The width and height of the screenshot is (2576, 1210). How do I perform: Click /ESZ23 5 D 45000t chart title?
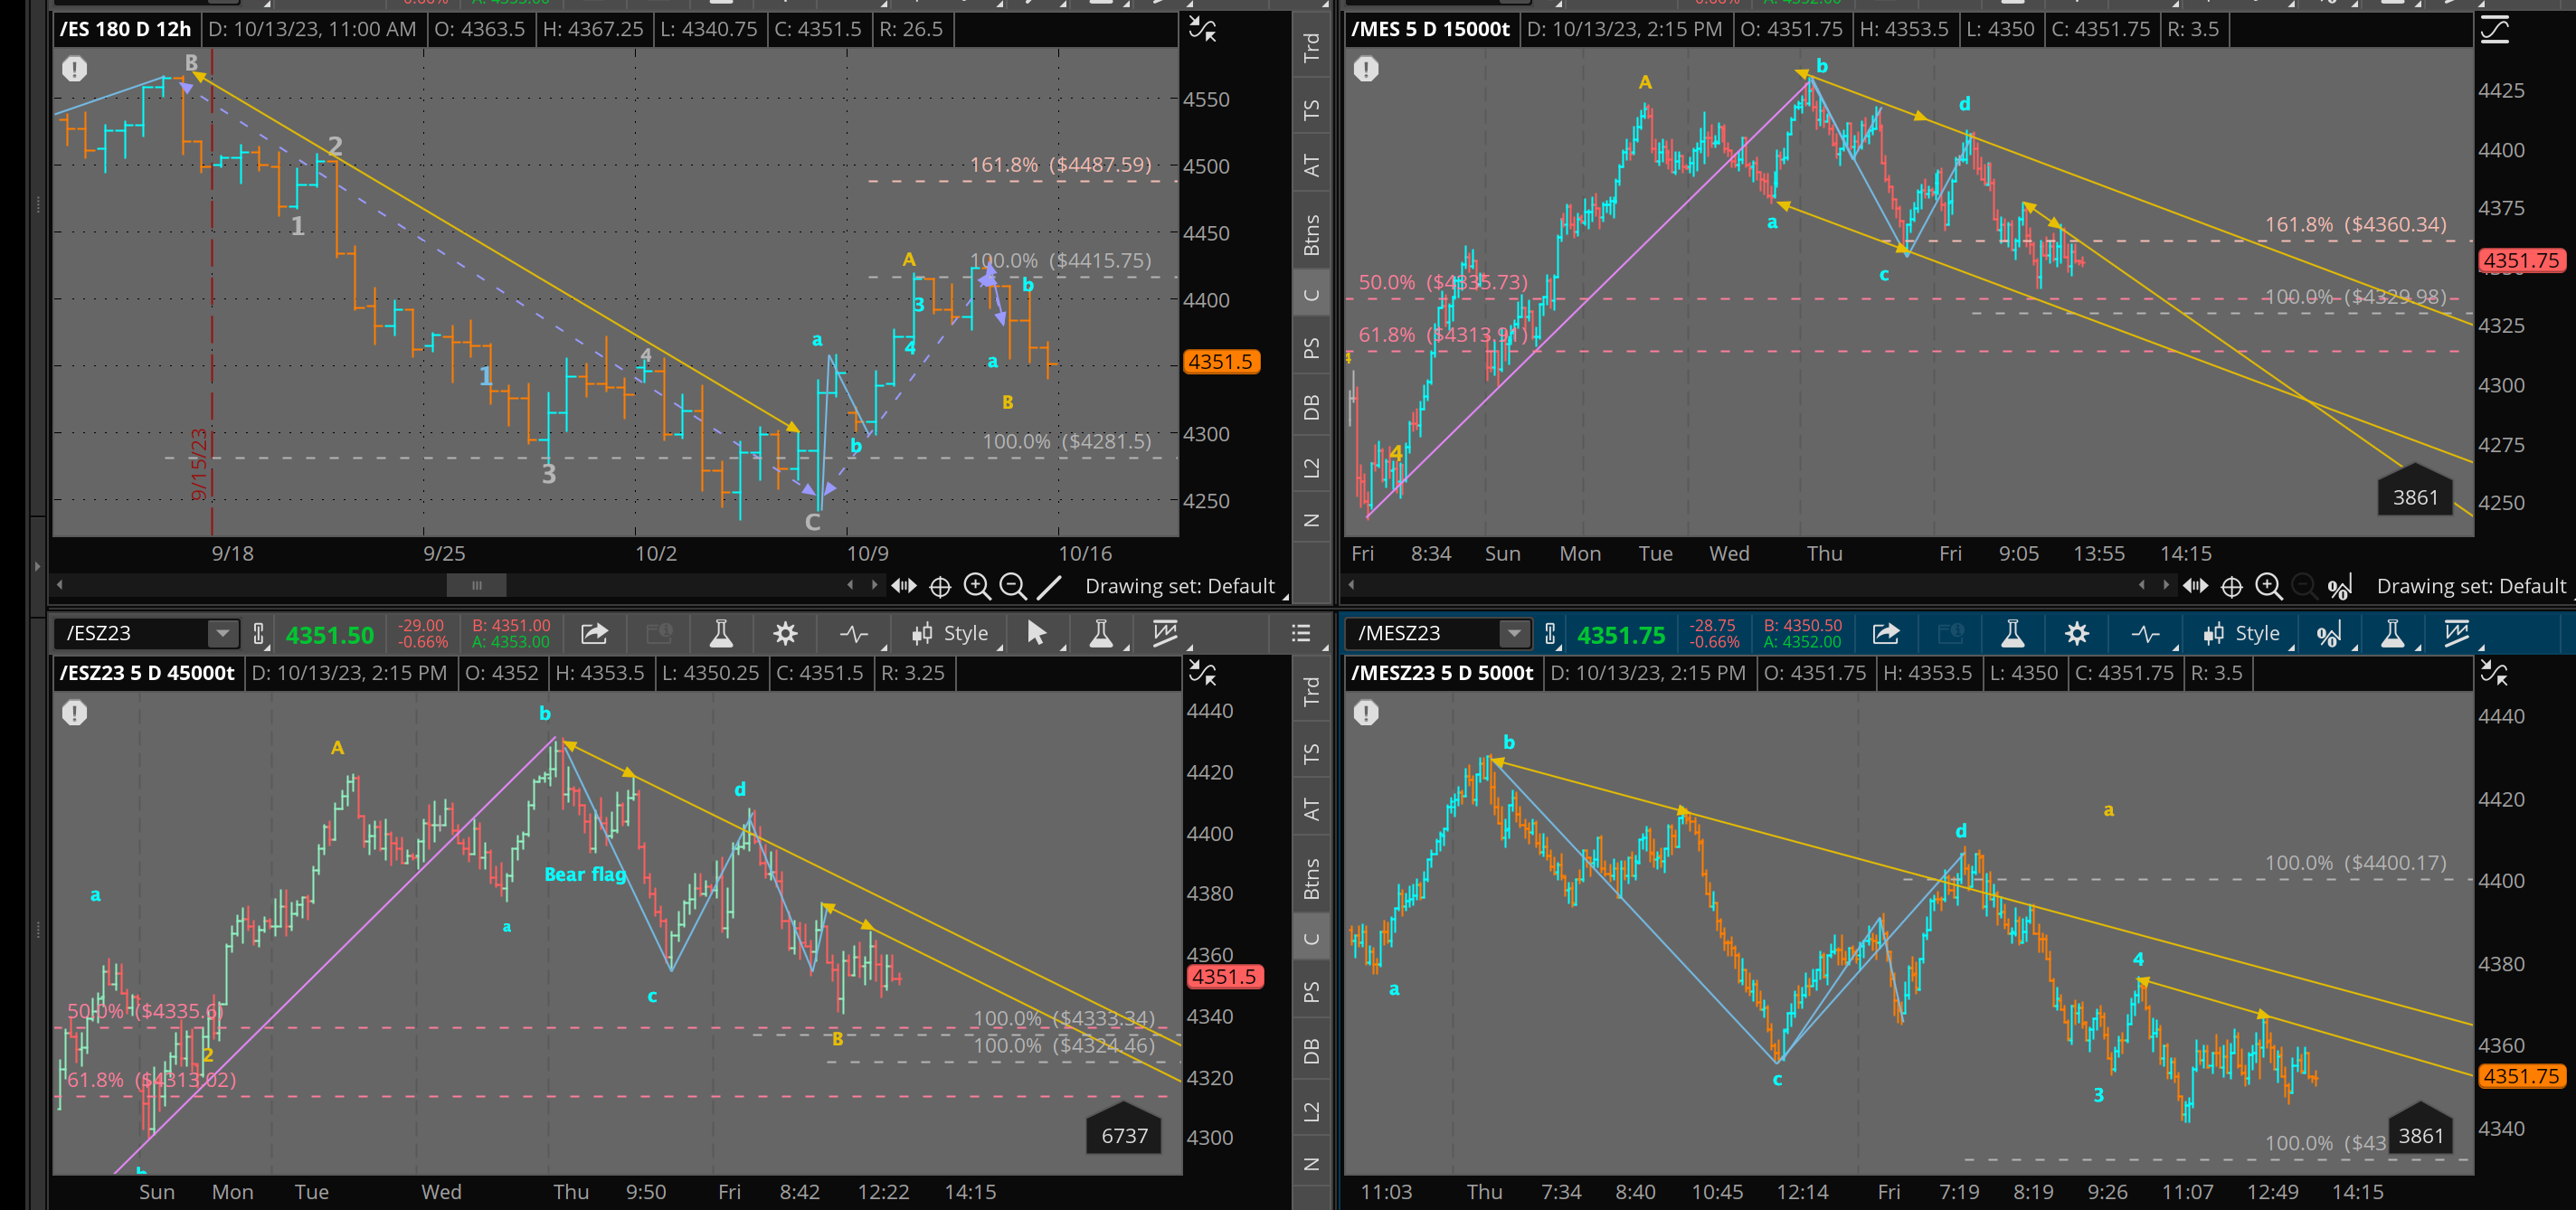tap(147, 673)
